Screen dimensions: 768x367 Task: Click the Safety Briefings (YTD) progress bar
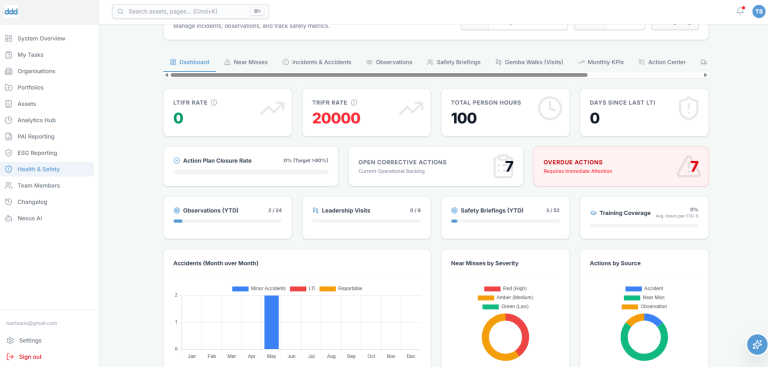click(x=505, y=221)
